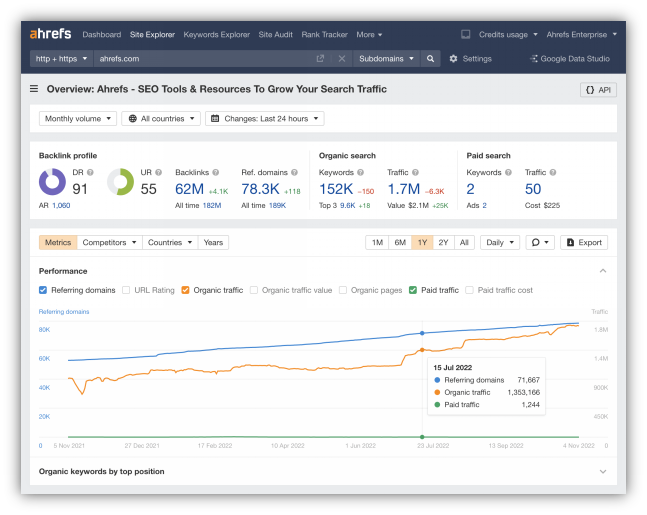Viewport: 647px width, 515px height.
Task: Set chart range to 2Y
Action: coord(443,242)
